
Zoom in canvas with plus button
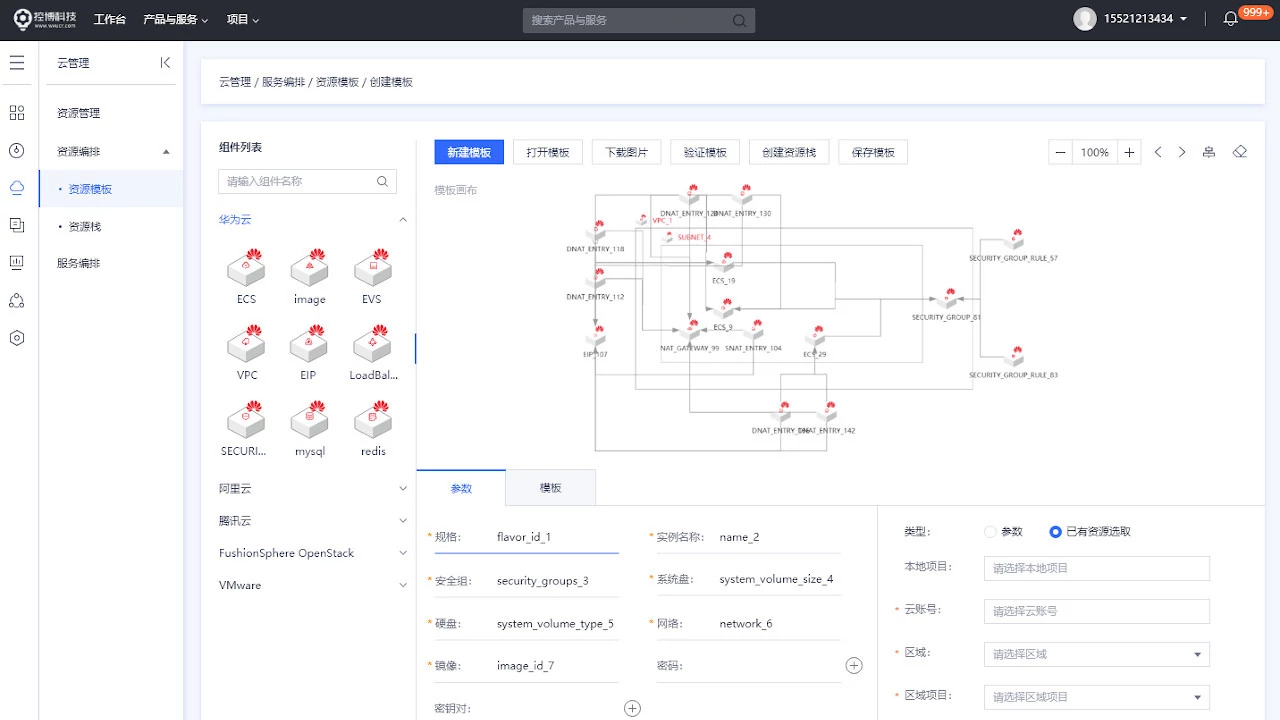click(x=1129, y=152)
